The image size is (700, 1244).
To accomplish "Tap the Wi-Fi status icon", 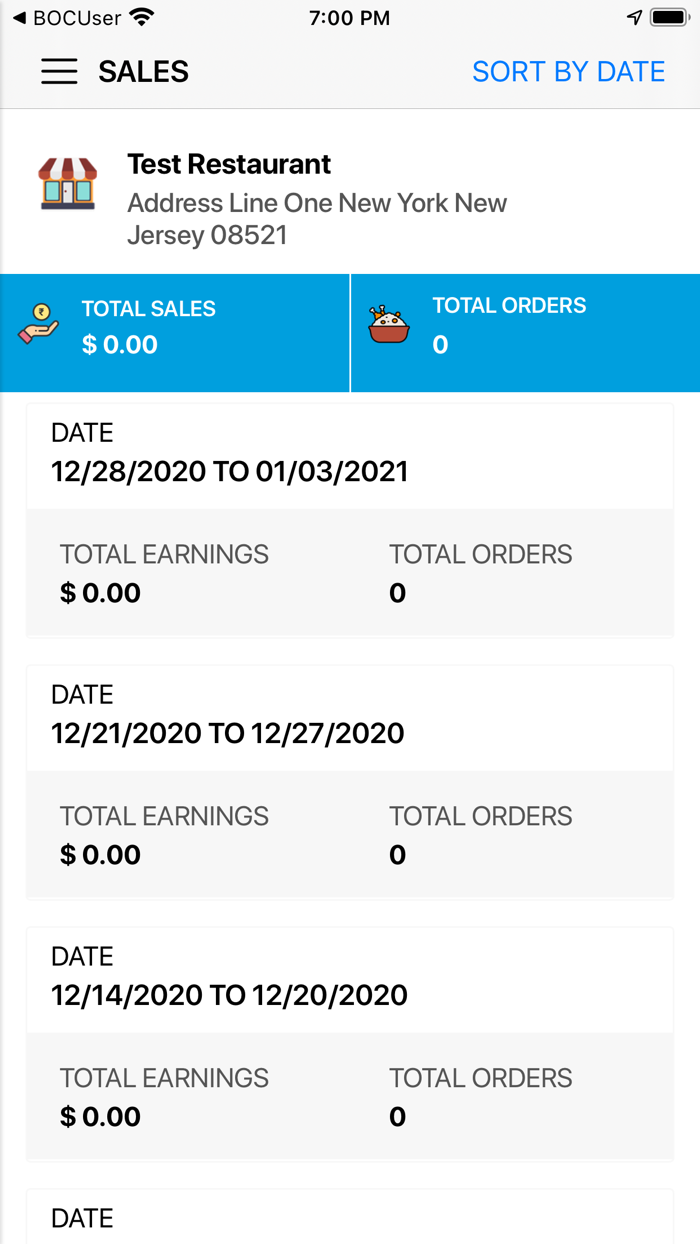I will (x=142, y=17).
